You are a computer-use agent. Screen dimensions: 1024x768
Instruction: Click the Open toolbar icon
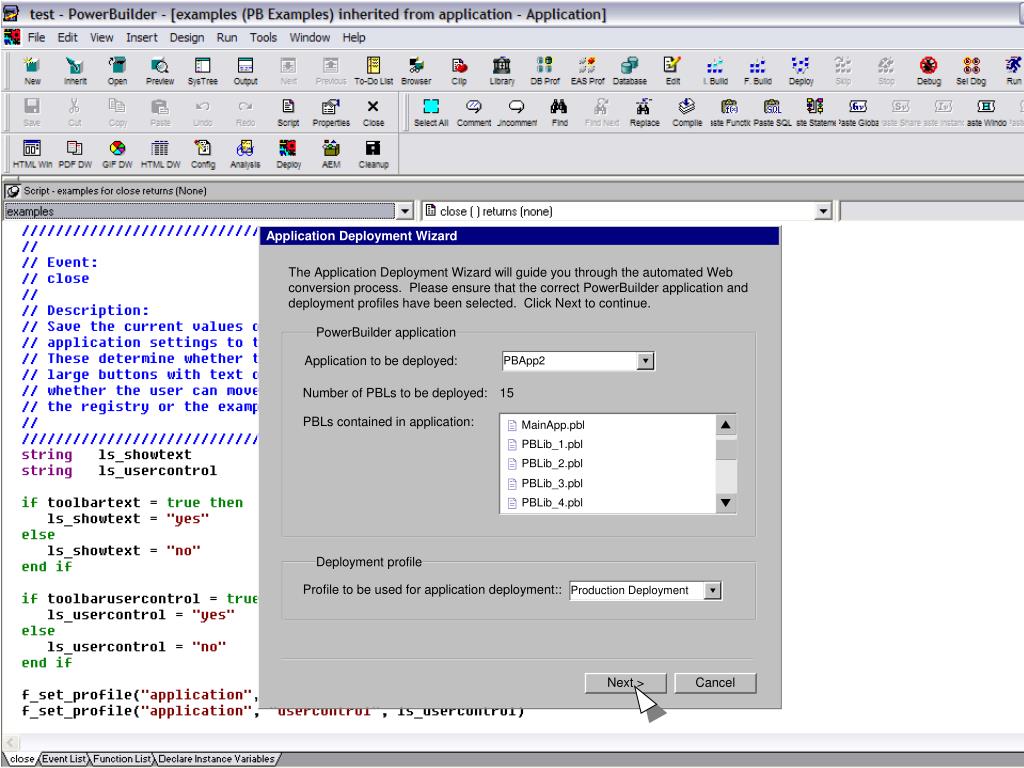118,71
